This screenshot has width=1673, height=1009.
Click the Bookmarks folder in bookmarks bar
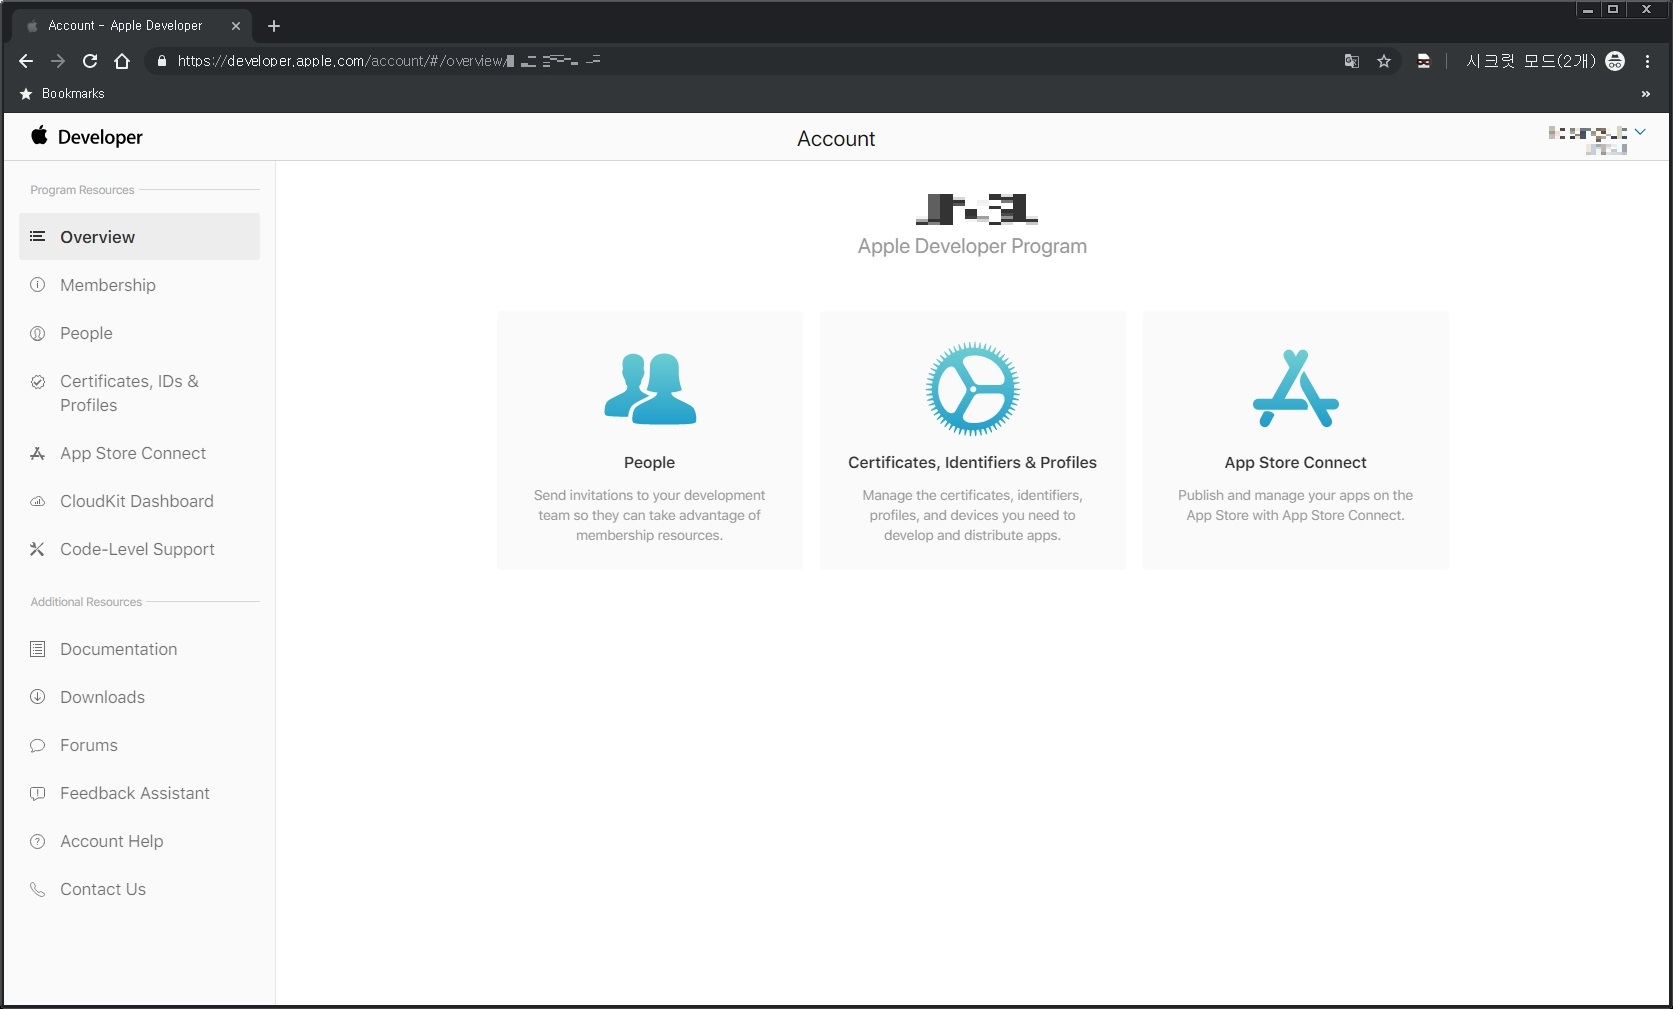point(62,94)
